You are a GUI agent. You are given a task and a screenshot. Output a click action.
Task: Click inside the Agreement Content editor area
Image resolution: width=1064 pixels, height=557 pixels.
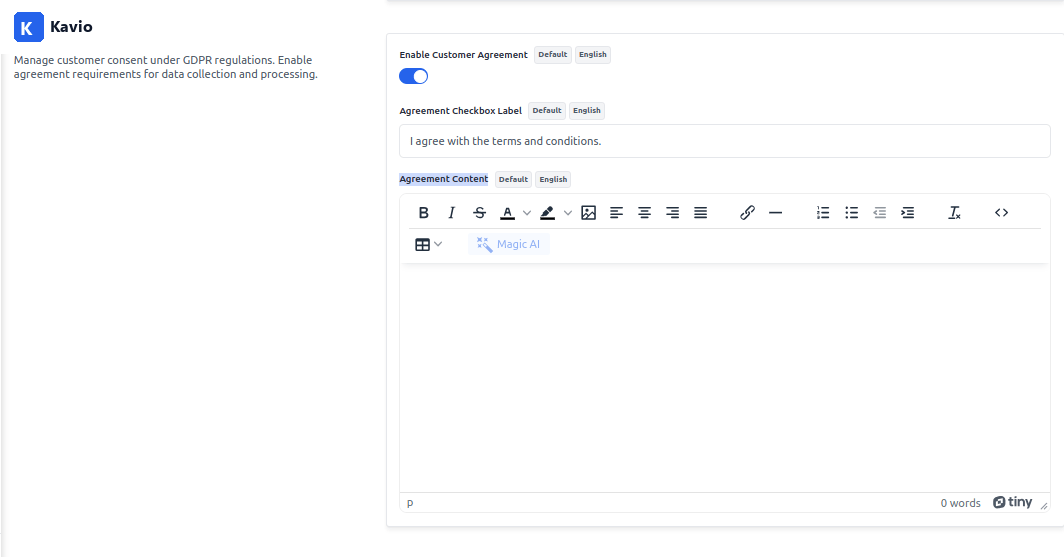[725, 378]
